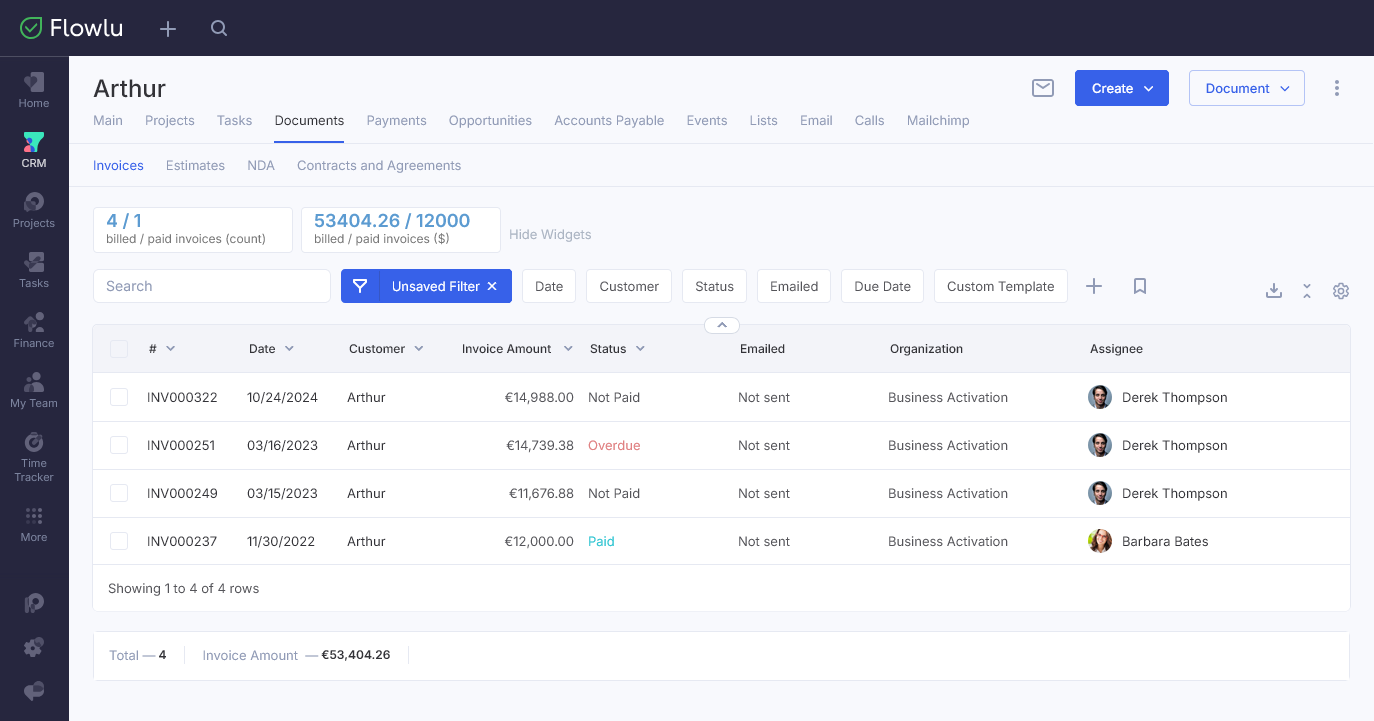Click into the Search input field
The width and height of the screenshot is (1374, 721).
(x=212, y=286)
